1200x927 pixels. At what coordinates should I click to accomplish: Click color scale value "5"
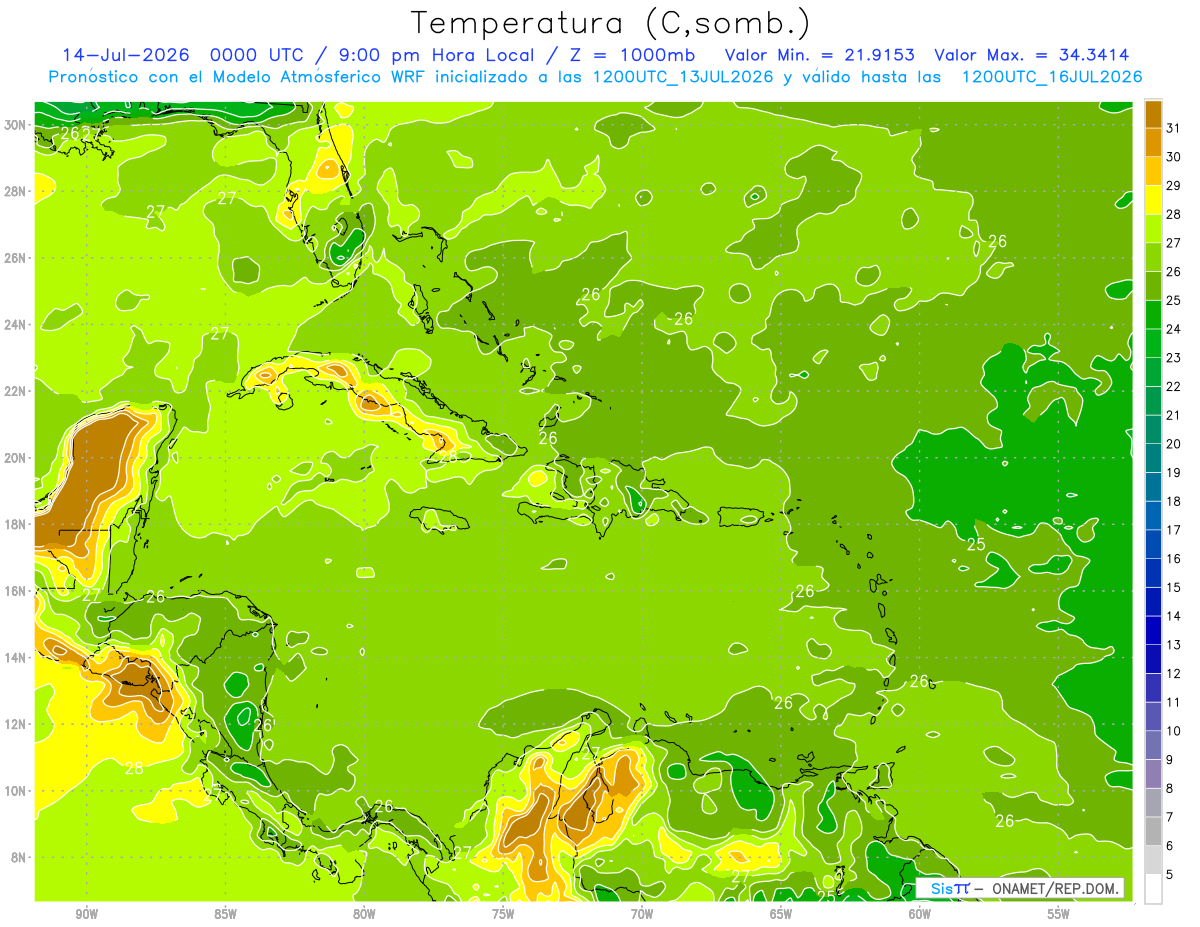click(1171, 874)
